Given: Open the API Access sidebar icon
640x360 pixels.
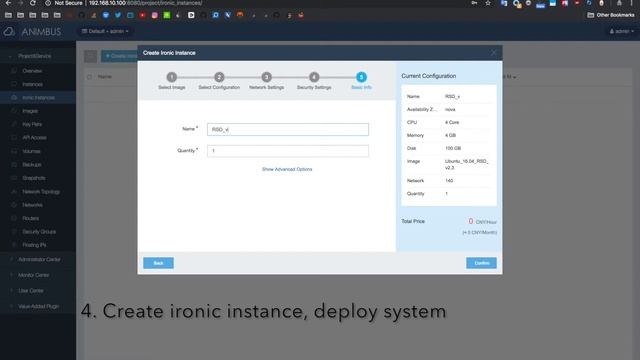Looking at the screenshot, I should coord(14,138).
